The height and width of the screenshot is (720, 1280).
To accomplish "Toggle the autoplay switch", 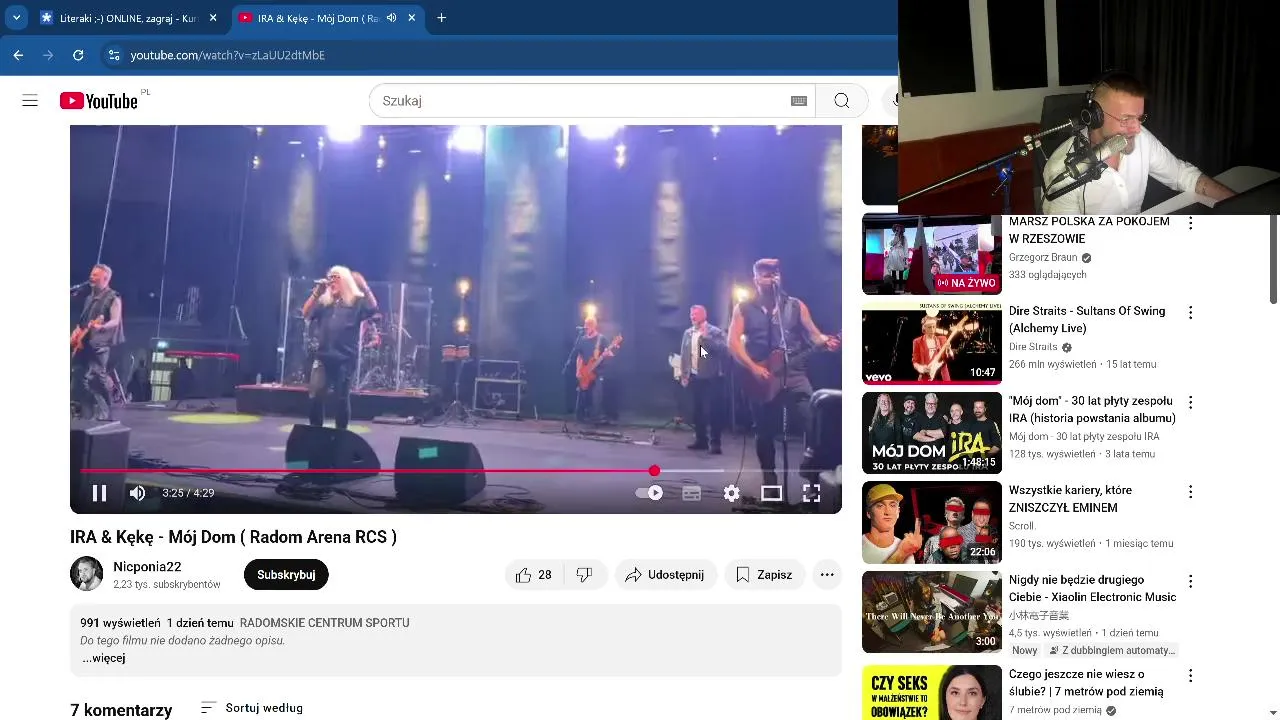I will tap(650, 493).
